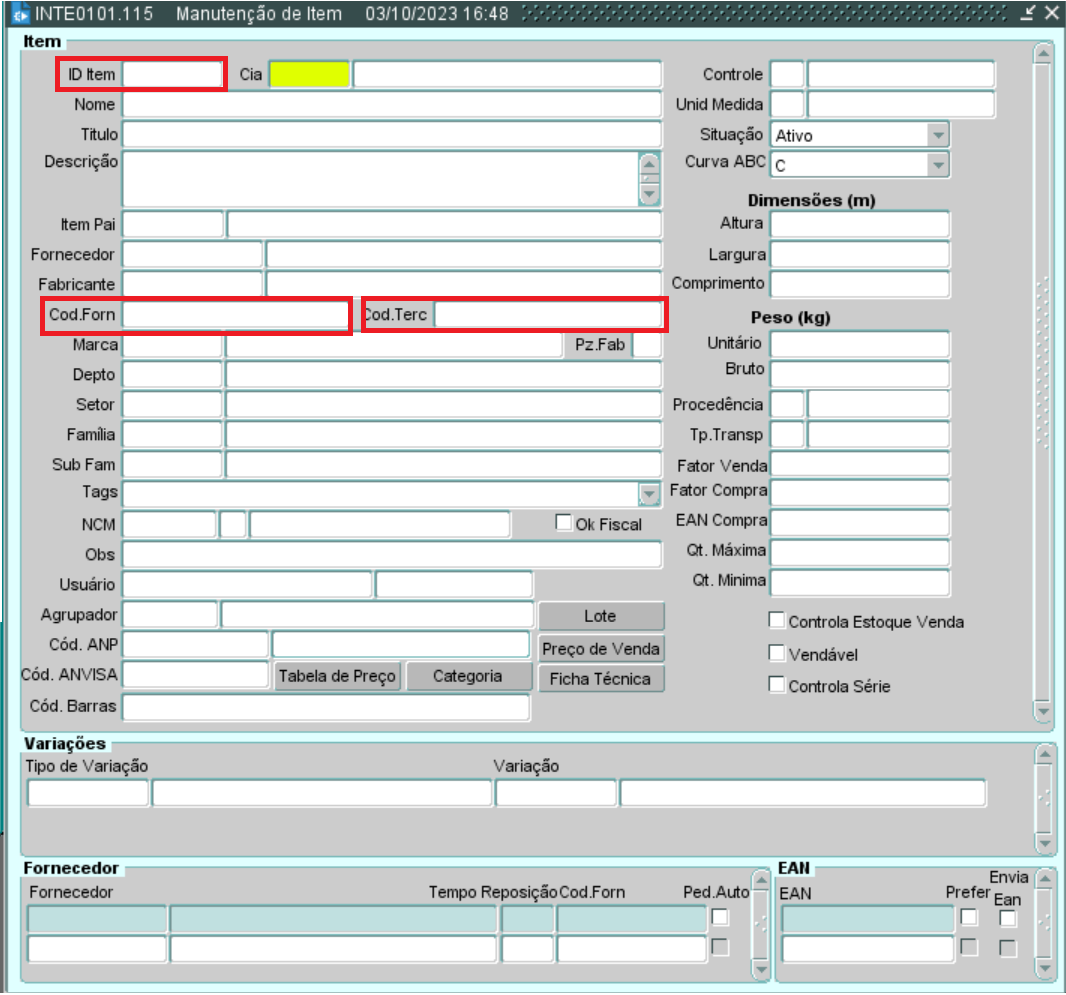Toggle the Vendável checkbox
The height and width of the screenshot is (995, 1066).
click(x=776, y=653)
